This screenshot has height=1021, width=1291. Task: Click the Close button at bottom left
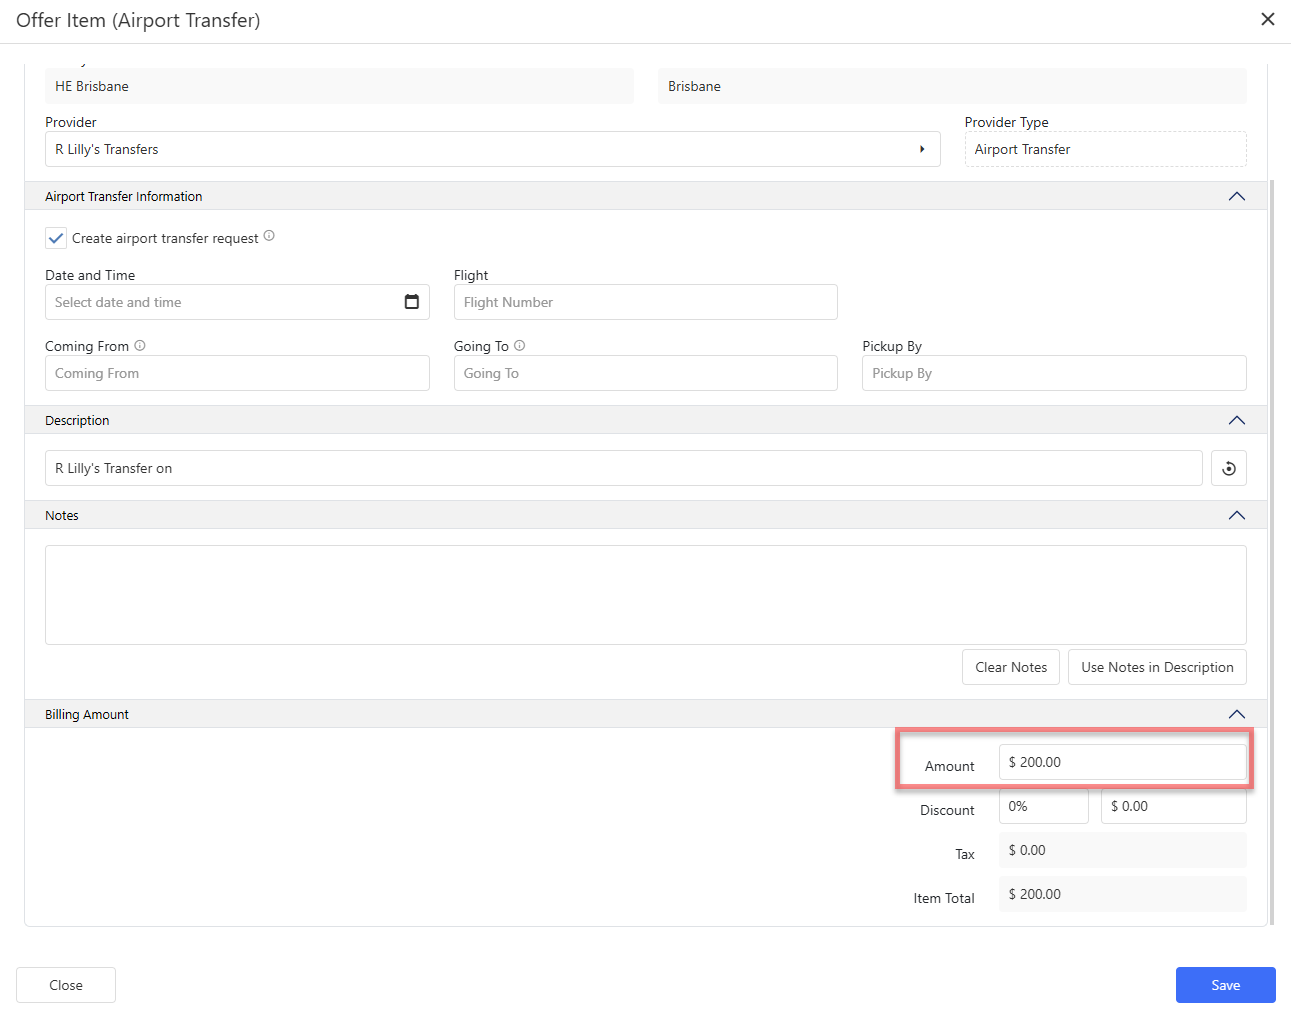(66, 985)
